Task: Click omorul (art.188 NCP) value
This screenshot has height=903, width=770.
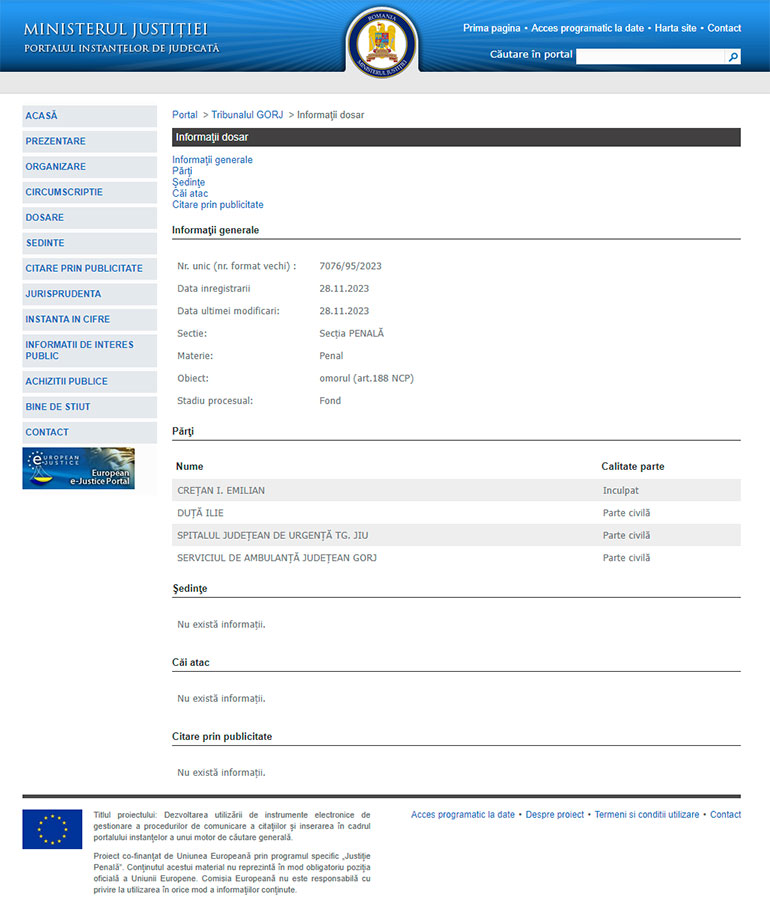Action: click(366, 378)
